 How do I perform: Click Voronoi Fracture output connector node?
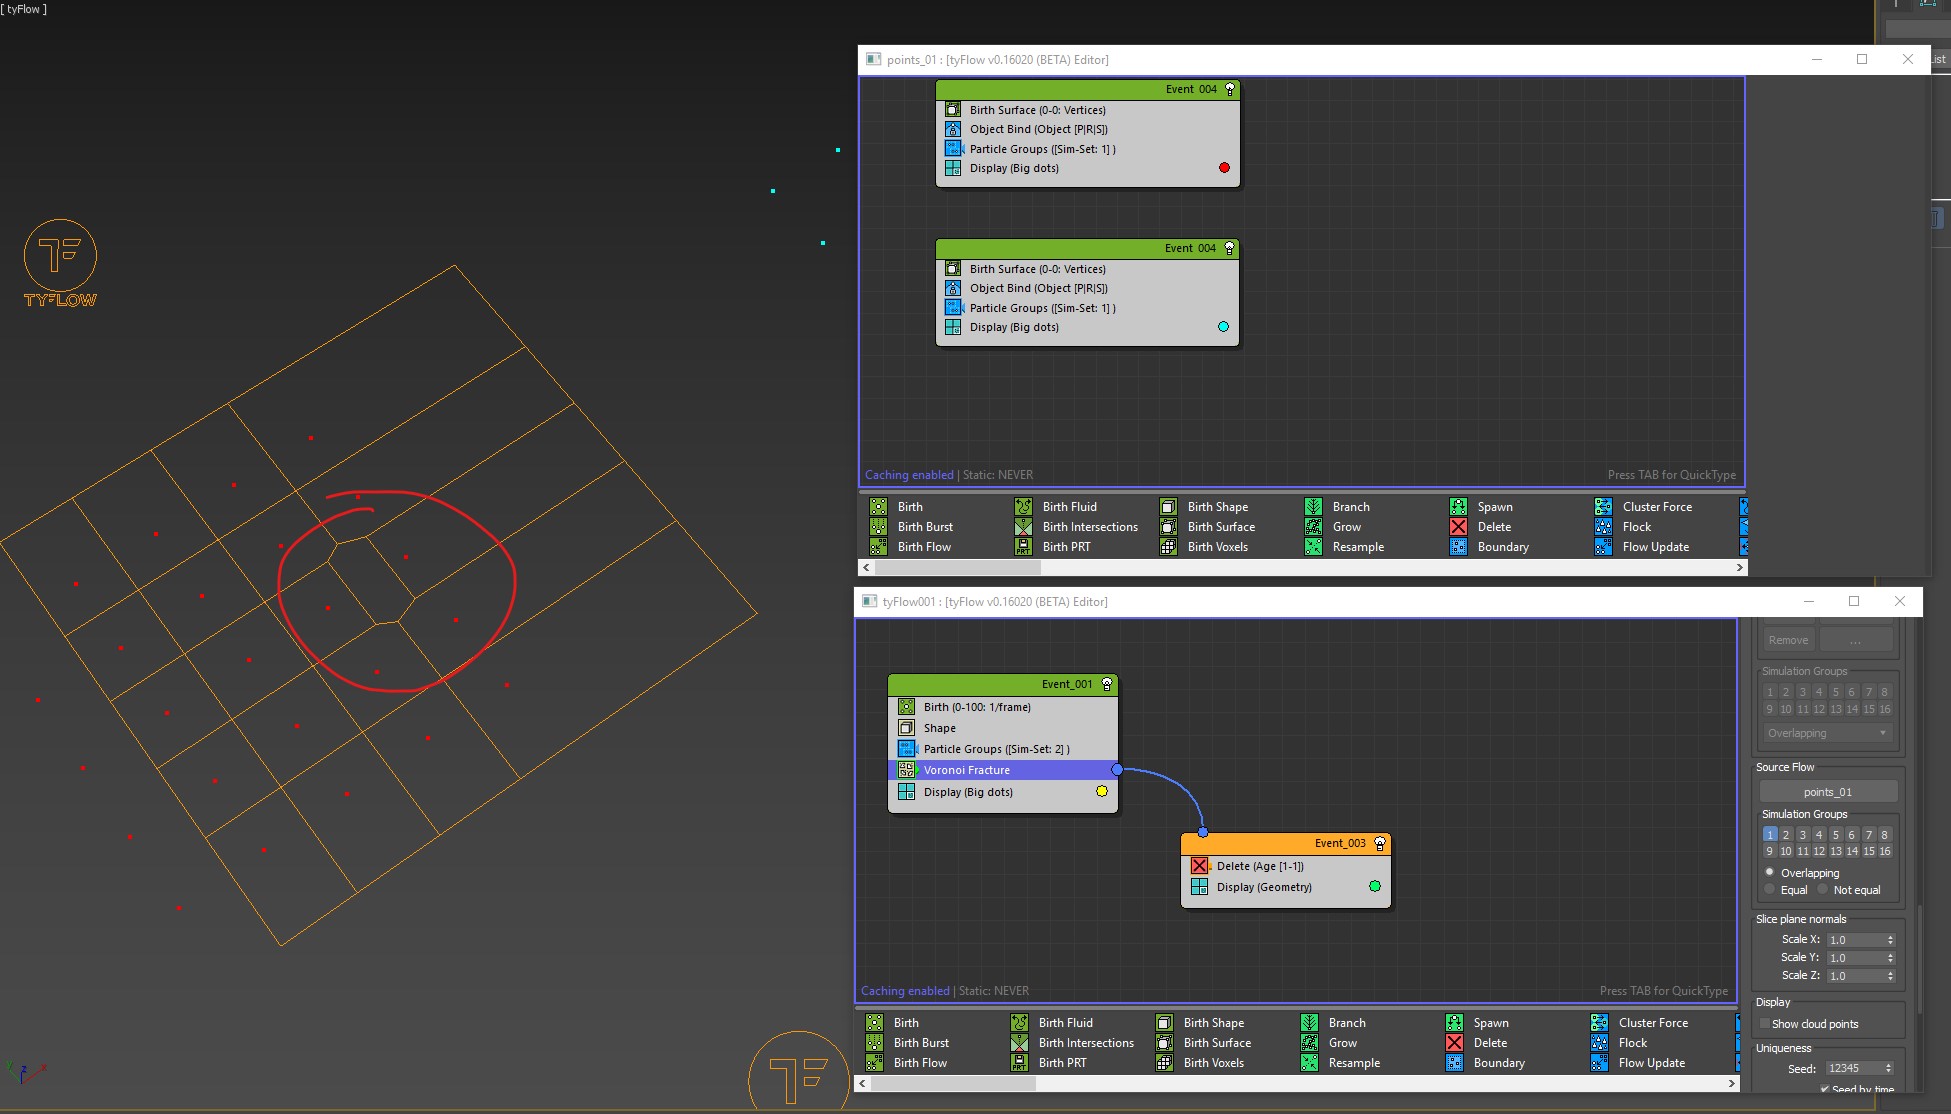[x=1117, y=769]
